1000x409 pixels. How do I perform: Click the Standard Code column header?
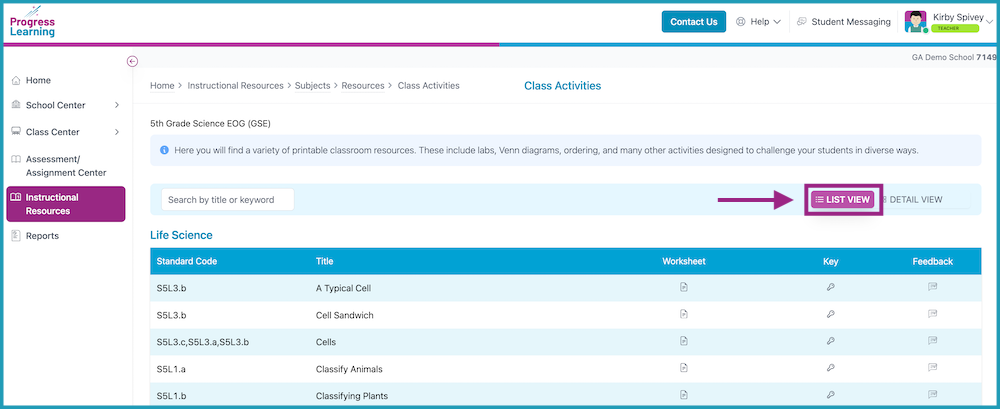click(187, 262)
